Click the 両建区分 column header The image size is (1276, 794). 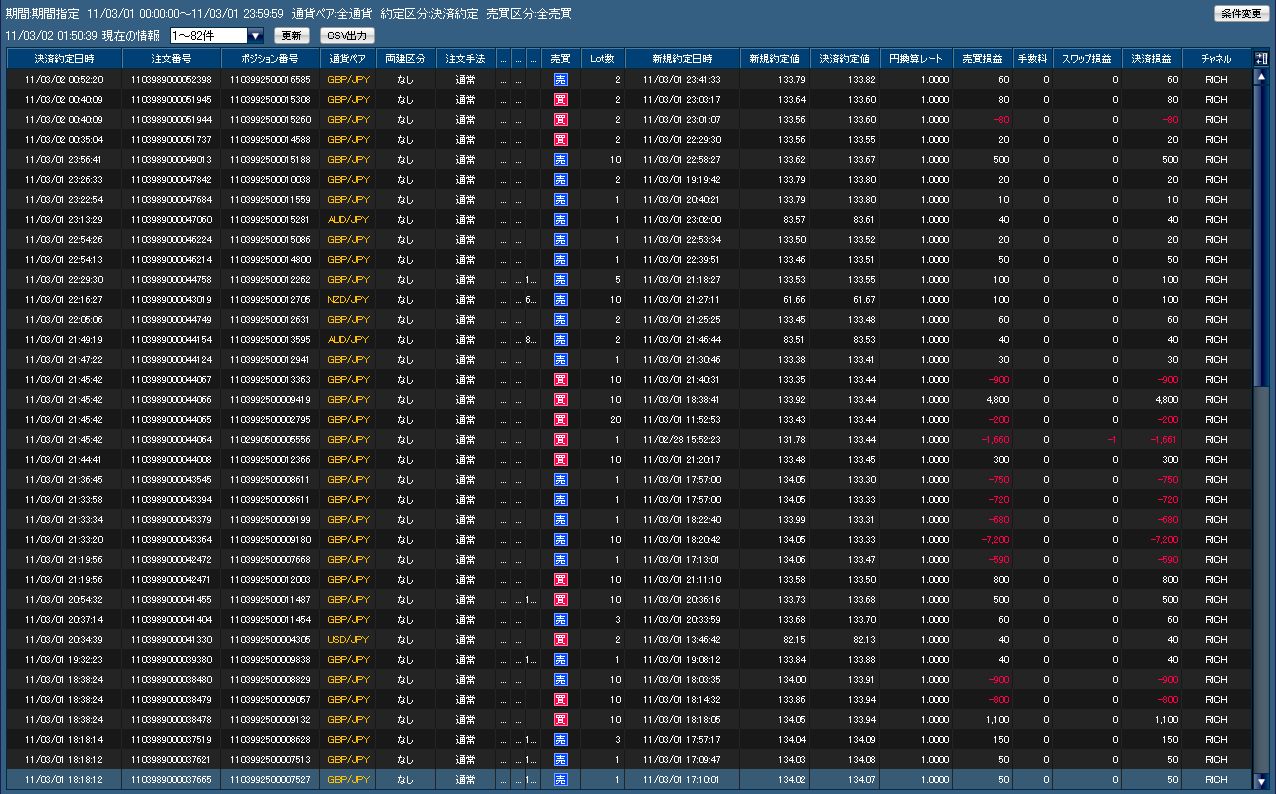(405, 59)
